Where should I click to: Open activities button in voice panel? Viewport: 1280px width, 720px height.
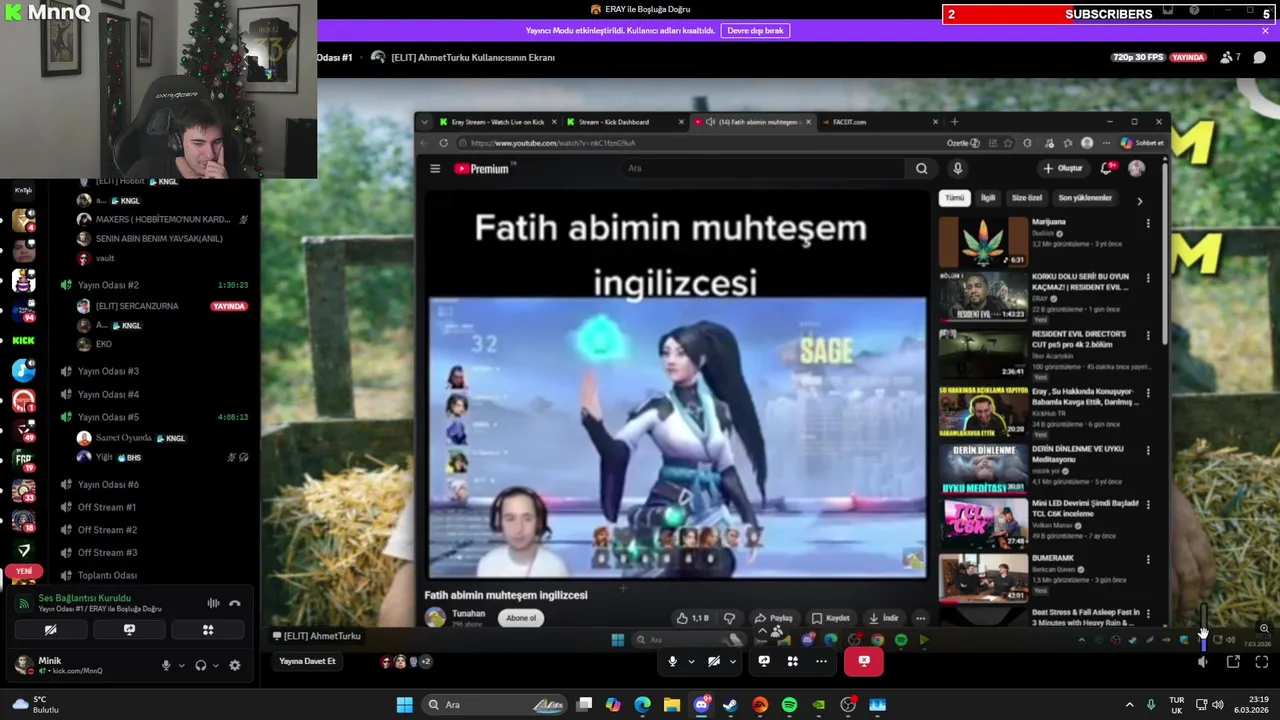[208, 630]
